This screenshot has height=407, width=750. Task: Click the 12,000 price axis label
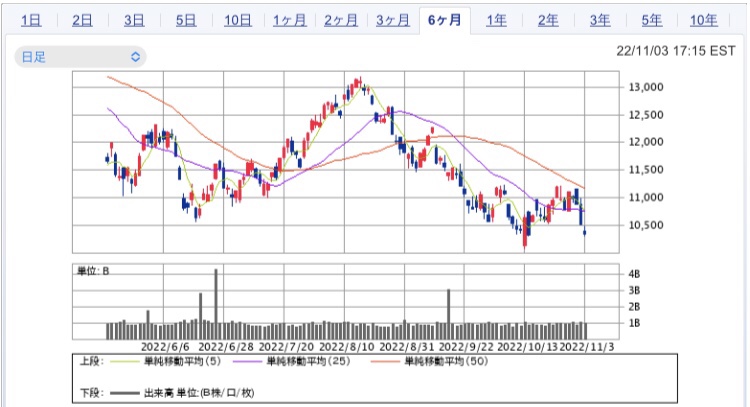646,142
